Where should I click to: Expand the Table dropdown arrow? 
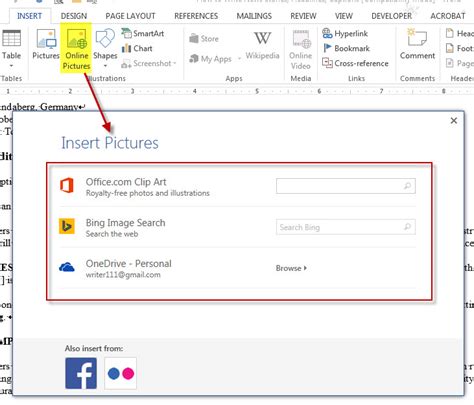pyautogui.click(x=11, y=66)
